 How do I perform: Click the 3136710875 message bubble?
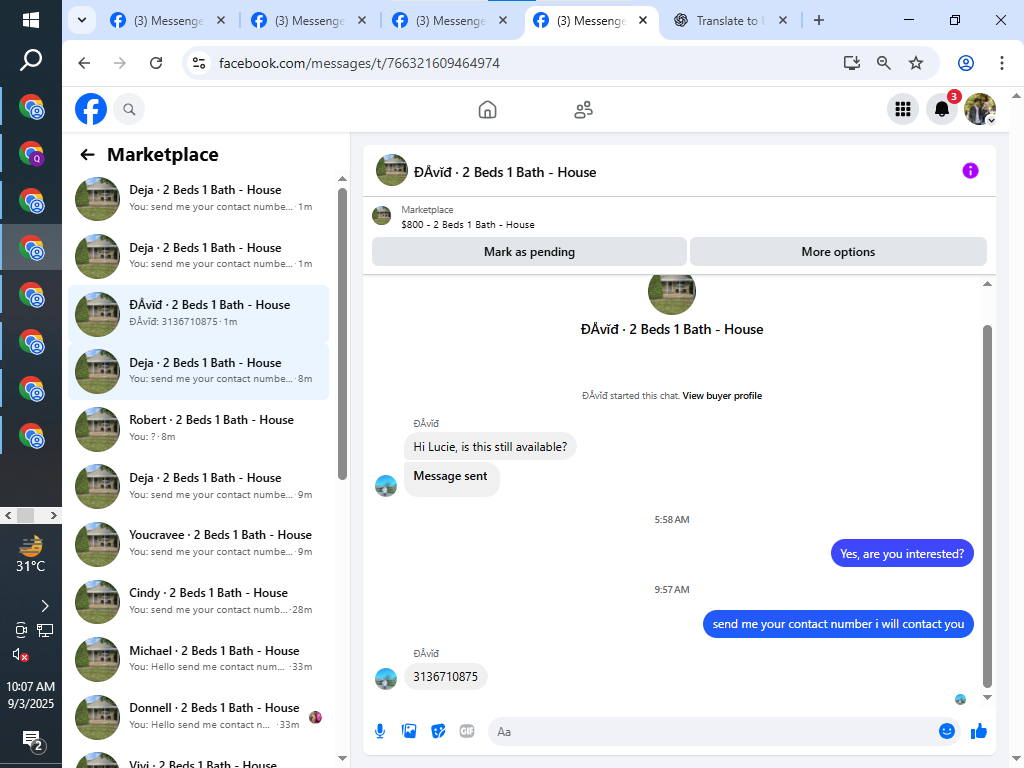pyautogui.click(x=445, y=677)
